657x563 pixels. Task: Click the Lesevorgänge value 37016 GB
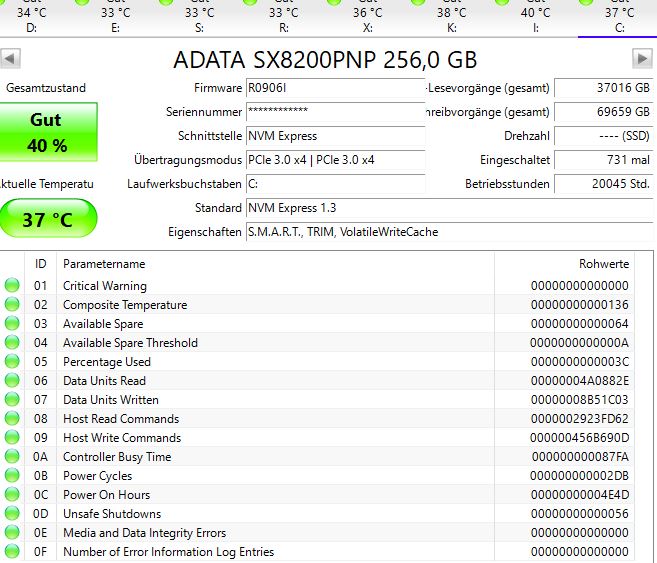604,88
